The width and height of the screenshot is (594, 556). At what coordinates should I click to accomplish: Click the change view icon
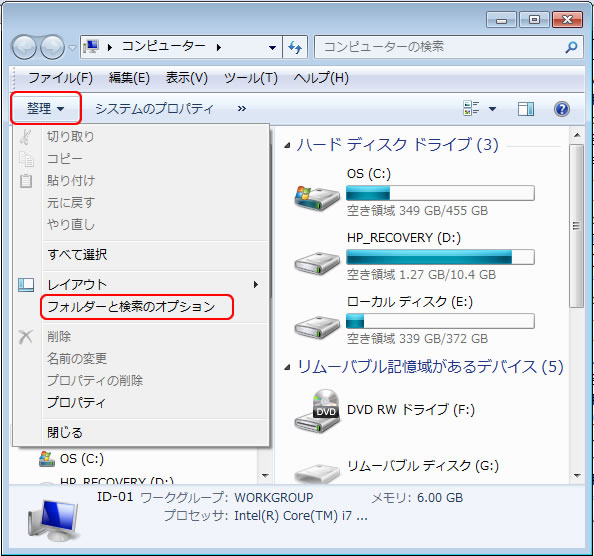[471, 108]
